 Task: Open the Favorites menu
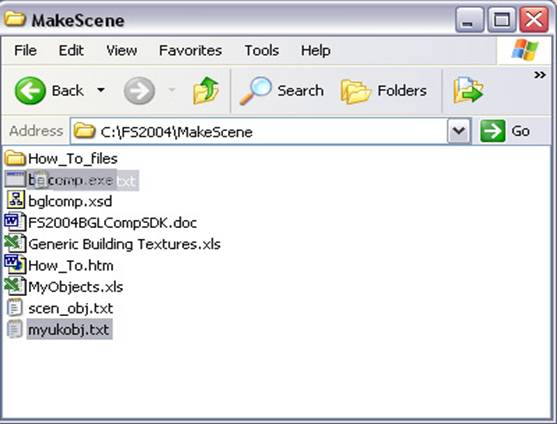190,50
